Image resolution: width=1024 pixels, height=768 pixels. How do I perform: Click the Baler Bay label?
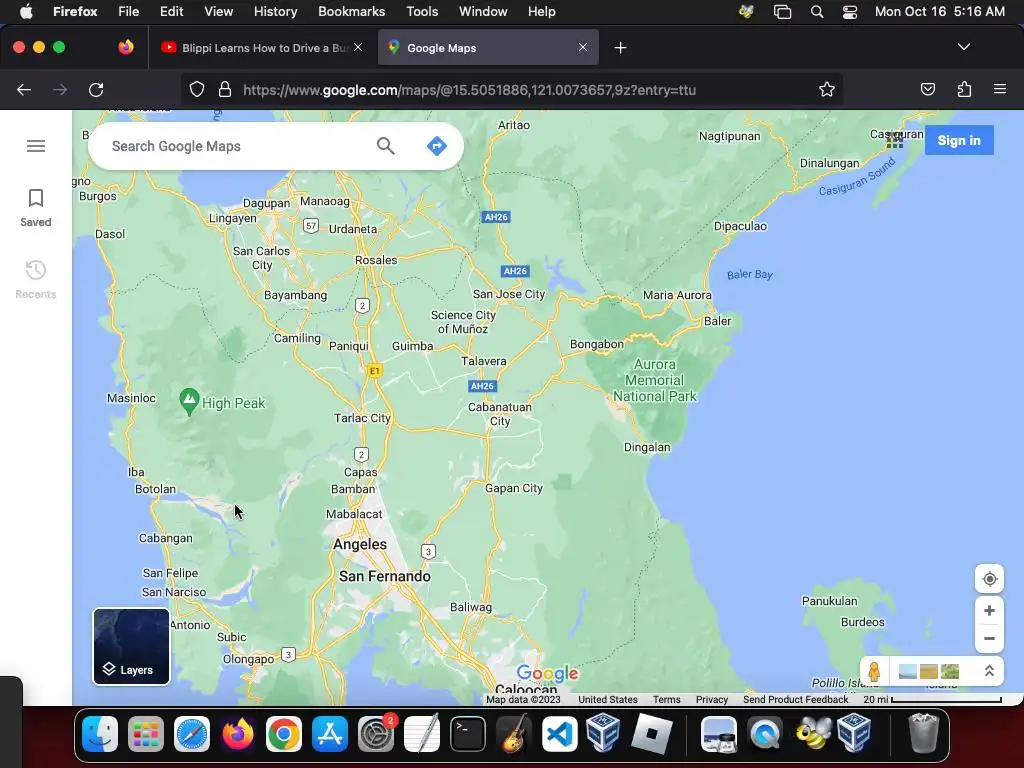click(x=750, y=274)
